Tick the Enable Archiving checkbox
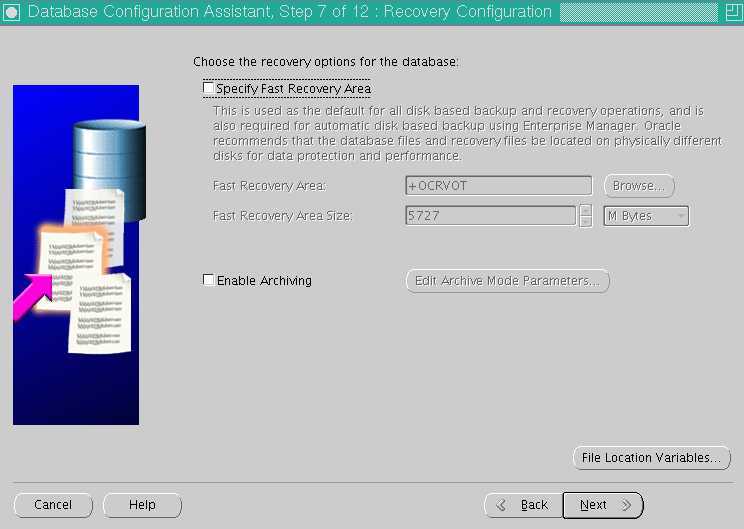The height and width of the screenshot is (529, 744). tap(208, 280)
